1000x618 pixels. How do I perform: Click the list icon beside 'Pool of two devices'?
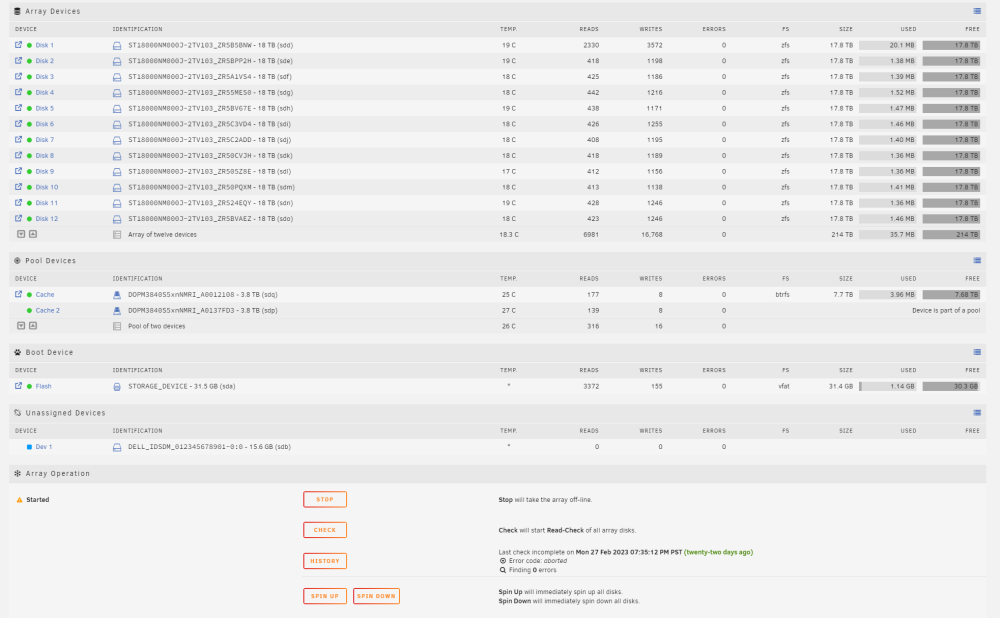click(117, 326)
